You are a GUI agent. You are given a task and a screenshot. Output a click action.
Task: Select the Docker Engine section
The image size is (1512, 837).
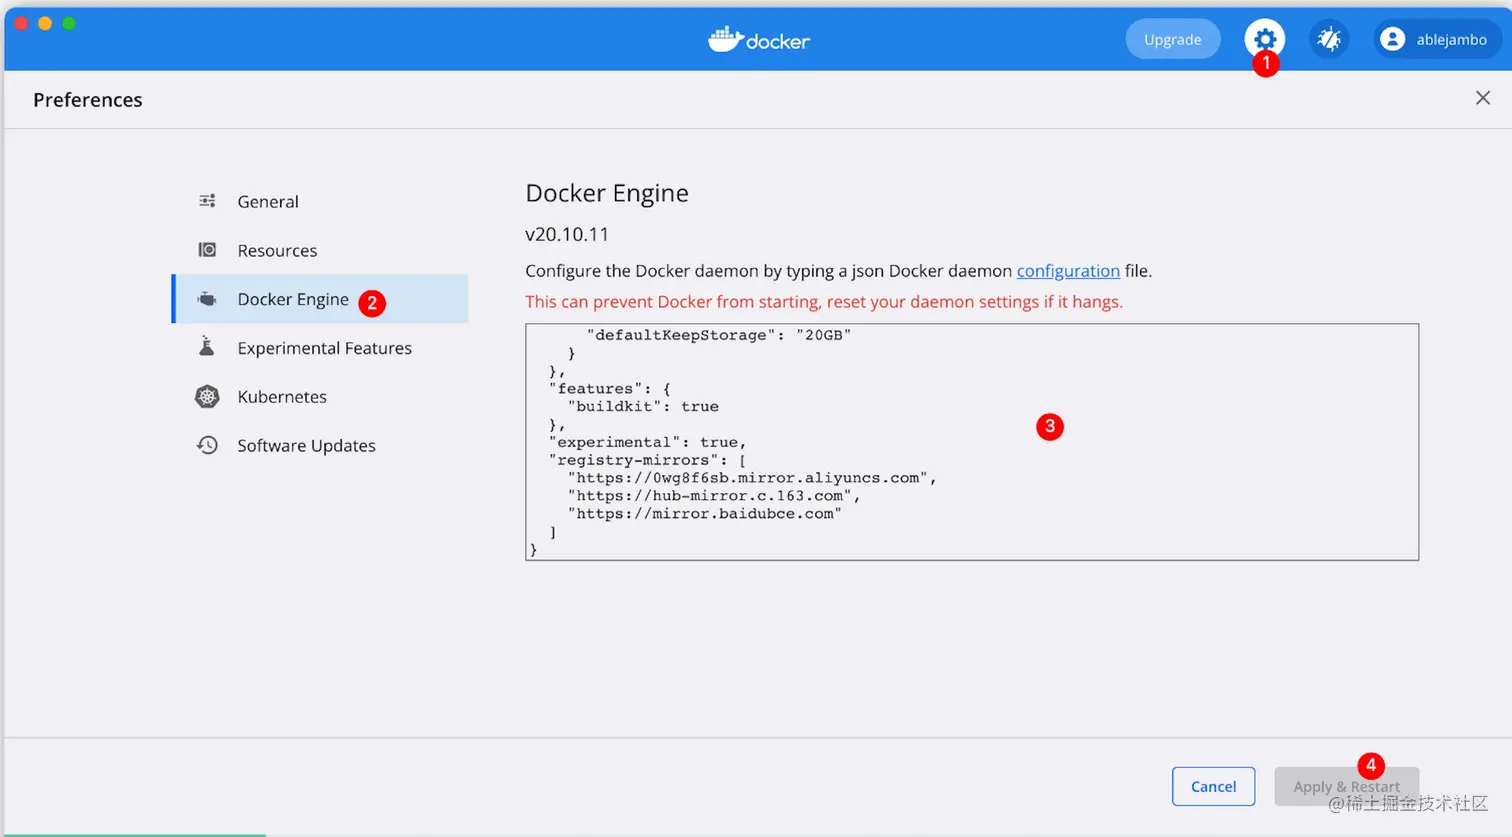[320, 299]
